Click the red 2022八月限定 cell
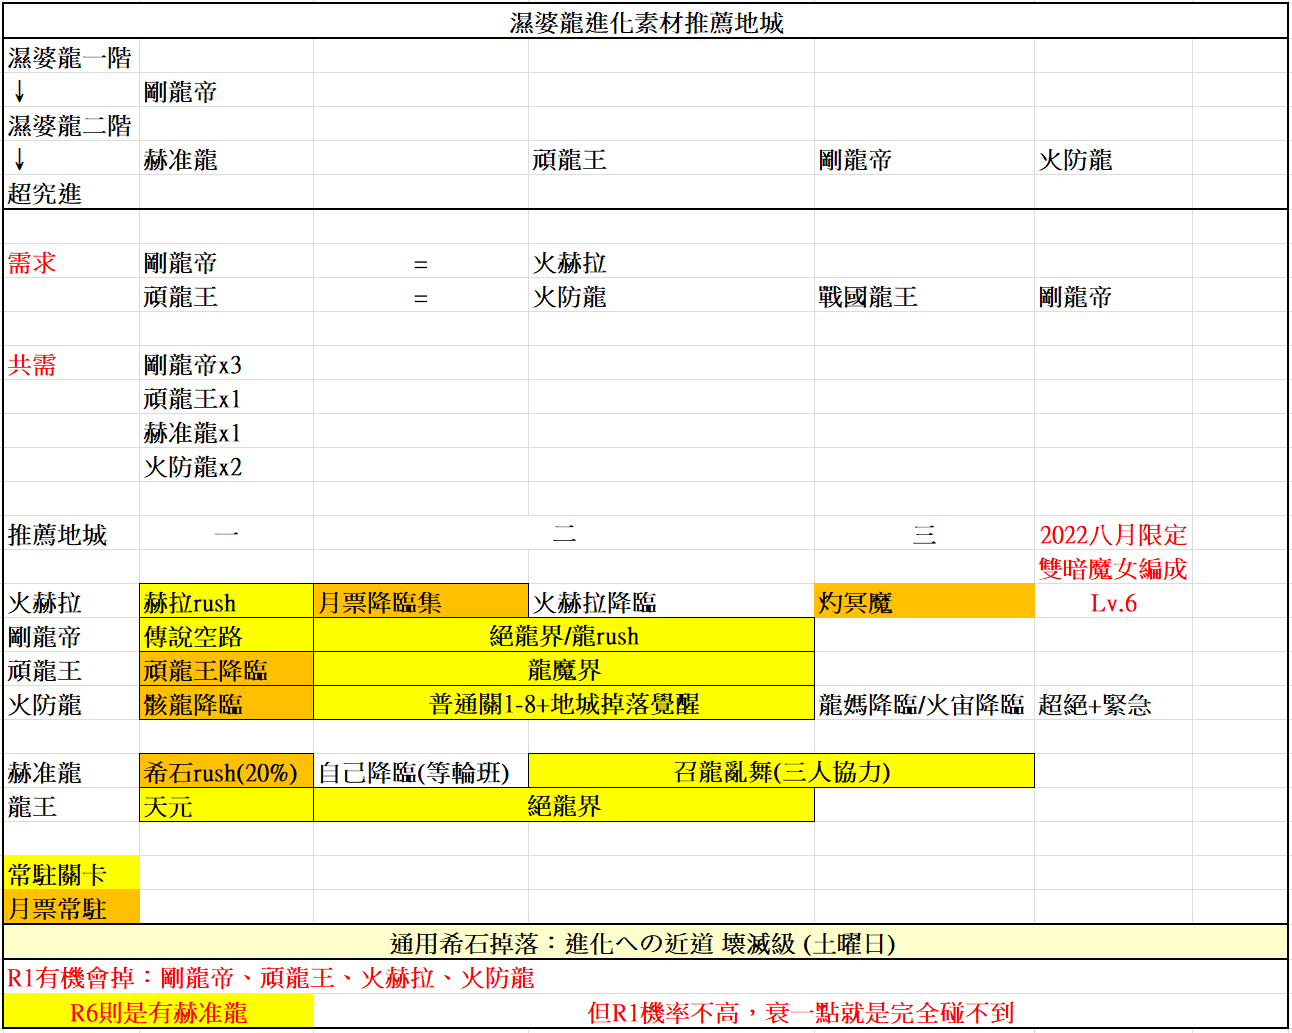This screenshot has width=1292, height=1033. coord(1113,534)
